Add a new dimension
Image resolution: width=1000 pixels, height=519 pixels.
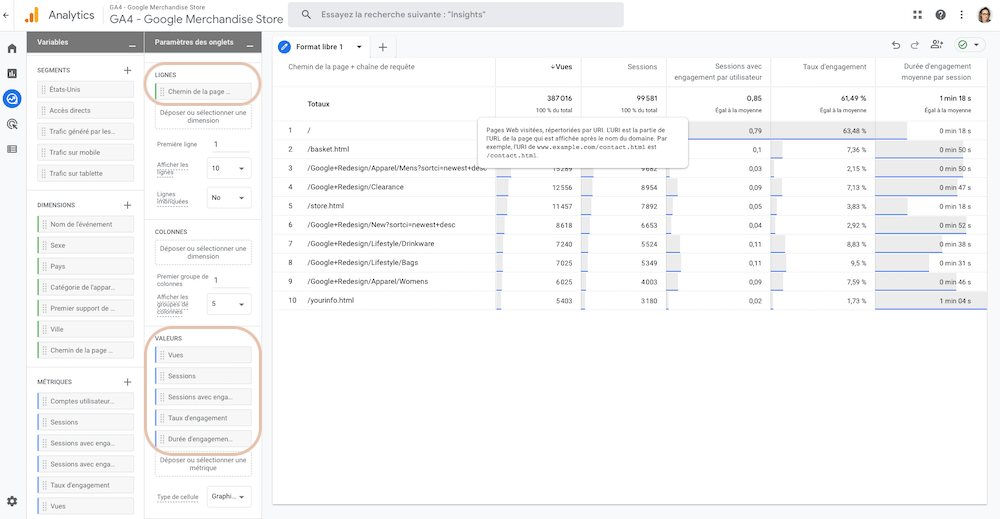coord(128,205)
